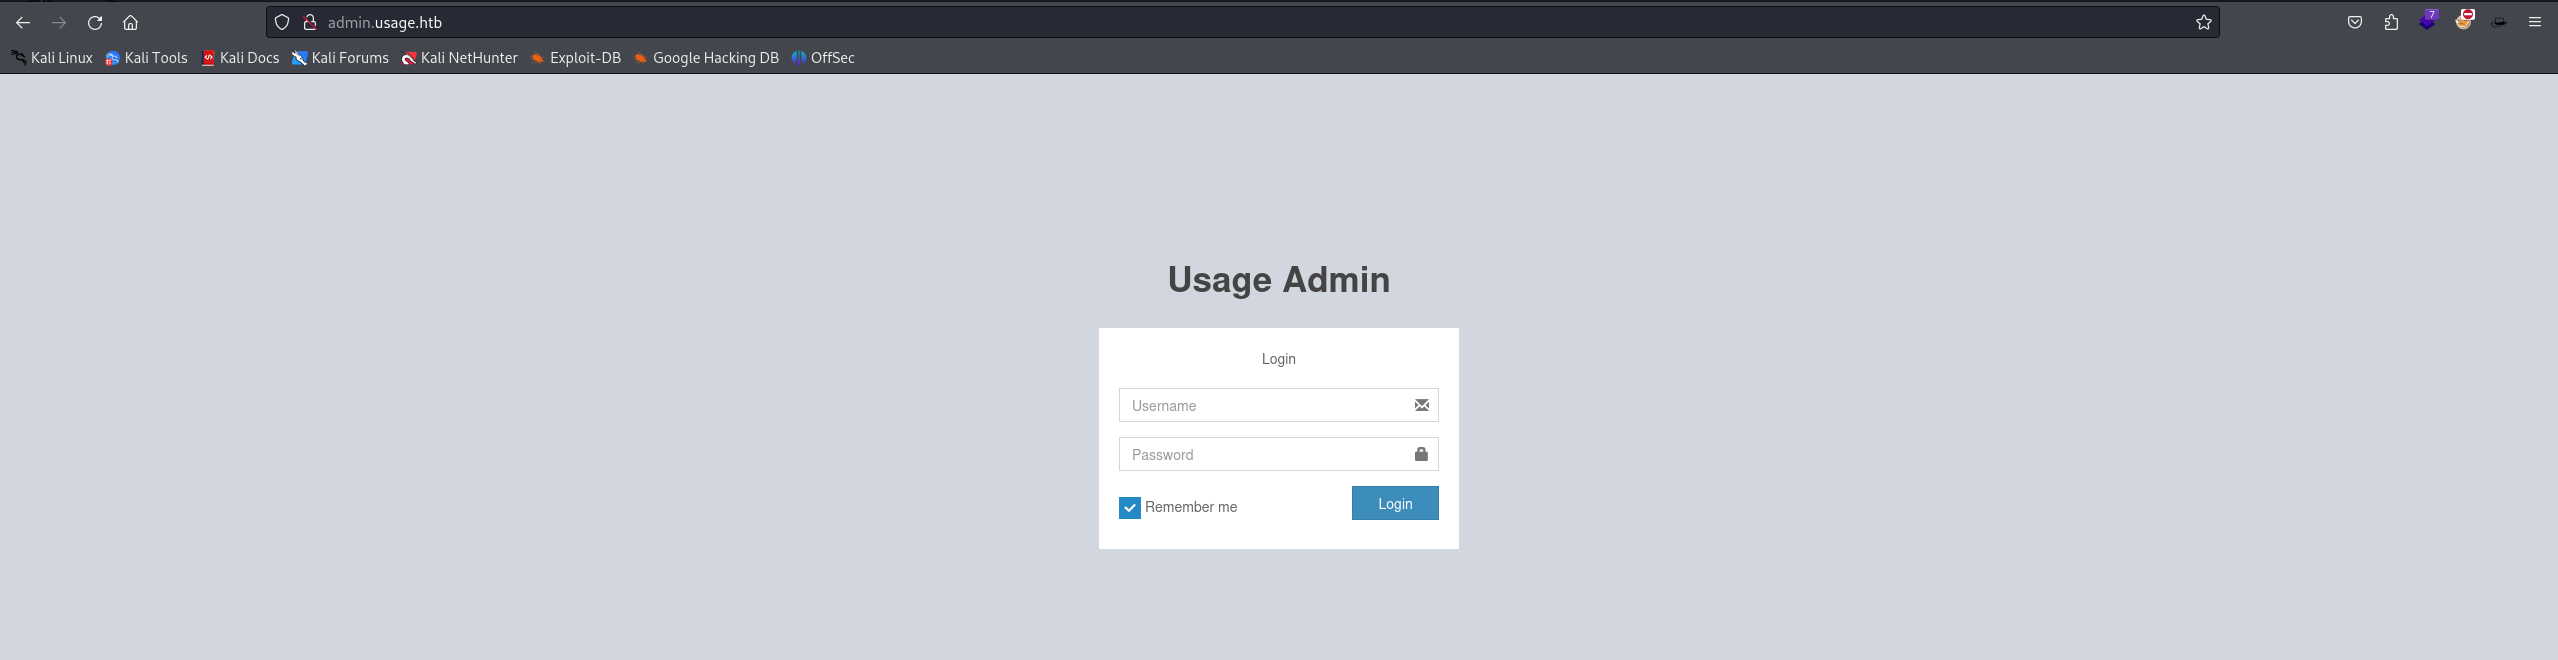Click the dark hat extension icon
This screenshot has width=2558, height=660.
2499,22
